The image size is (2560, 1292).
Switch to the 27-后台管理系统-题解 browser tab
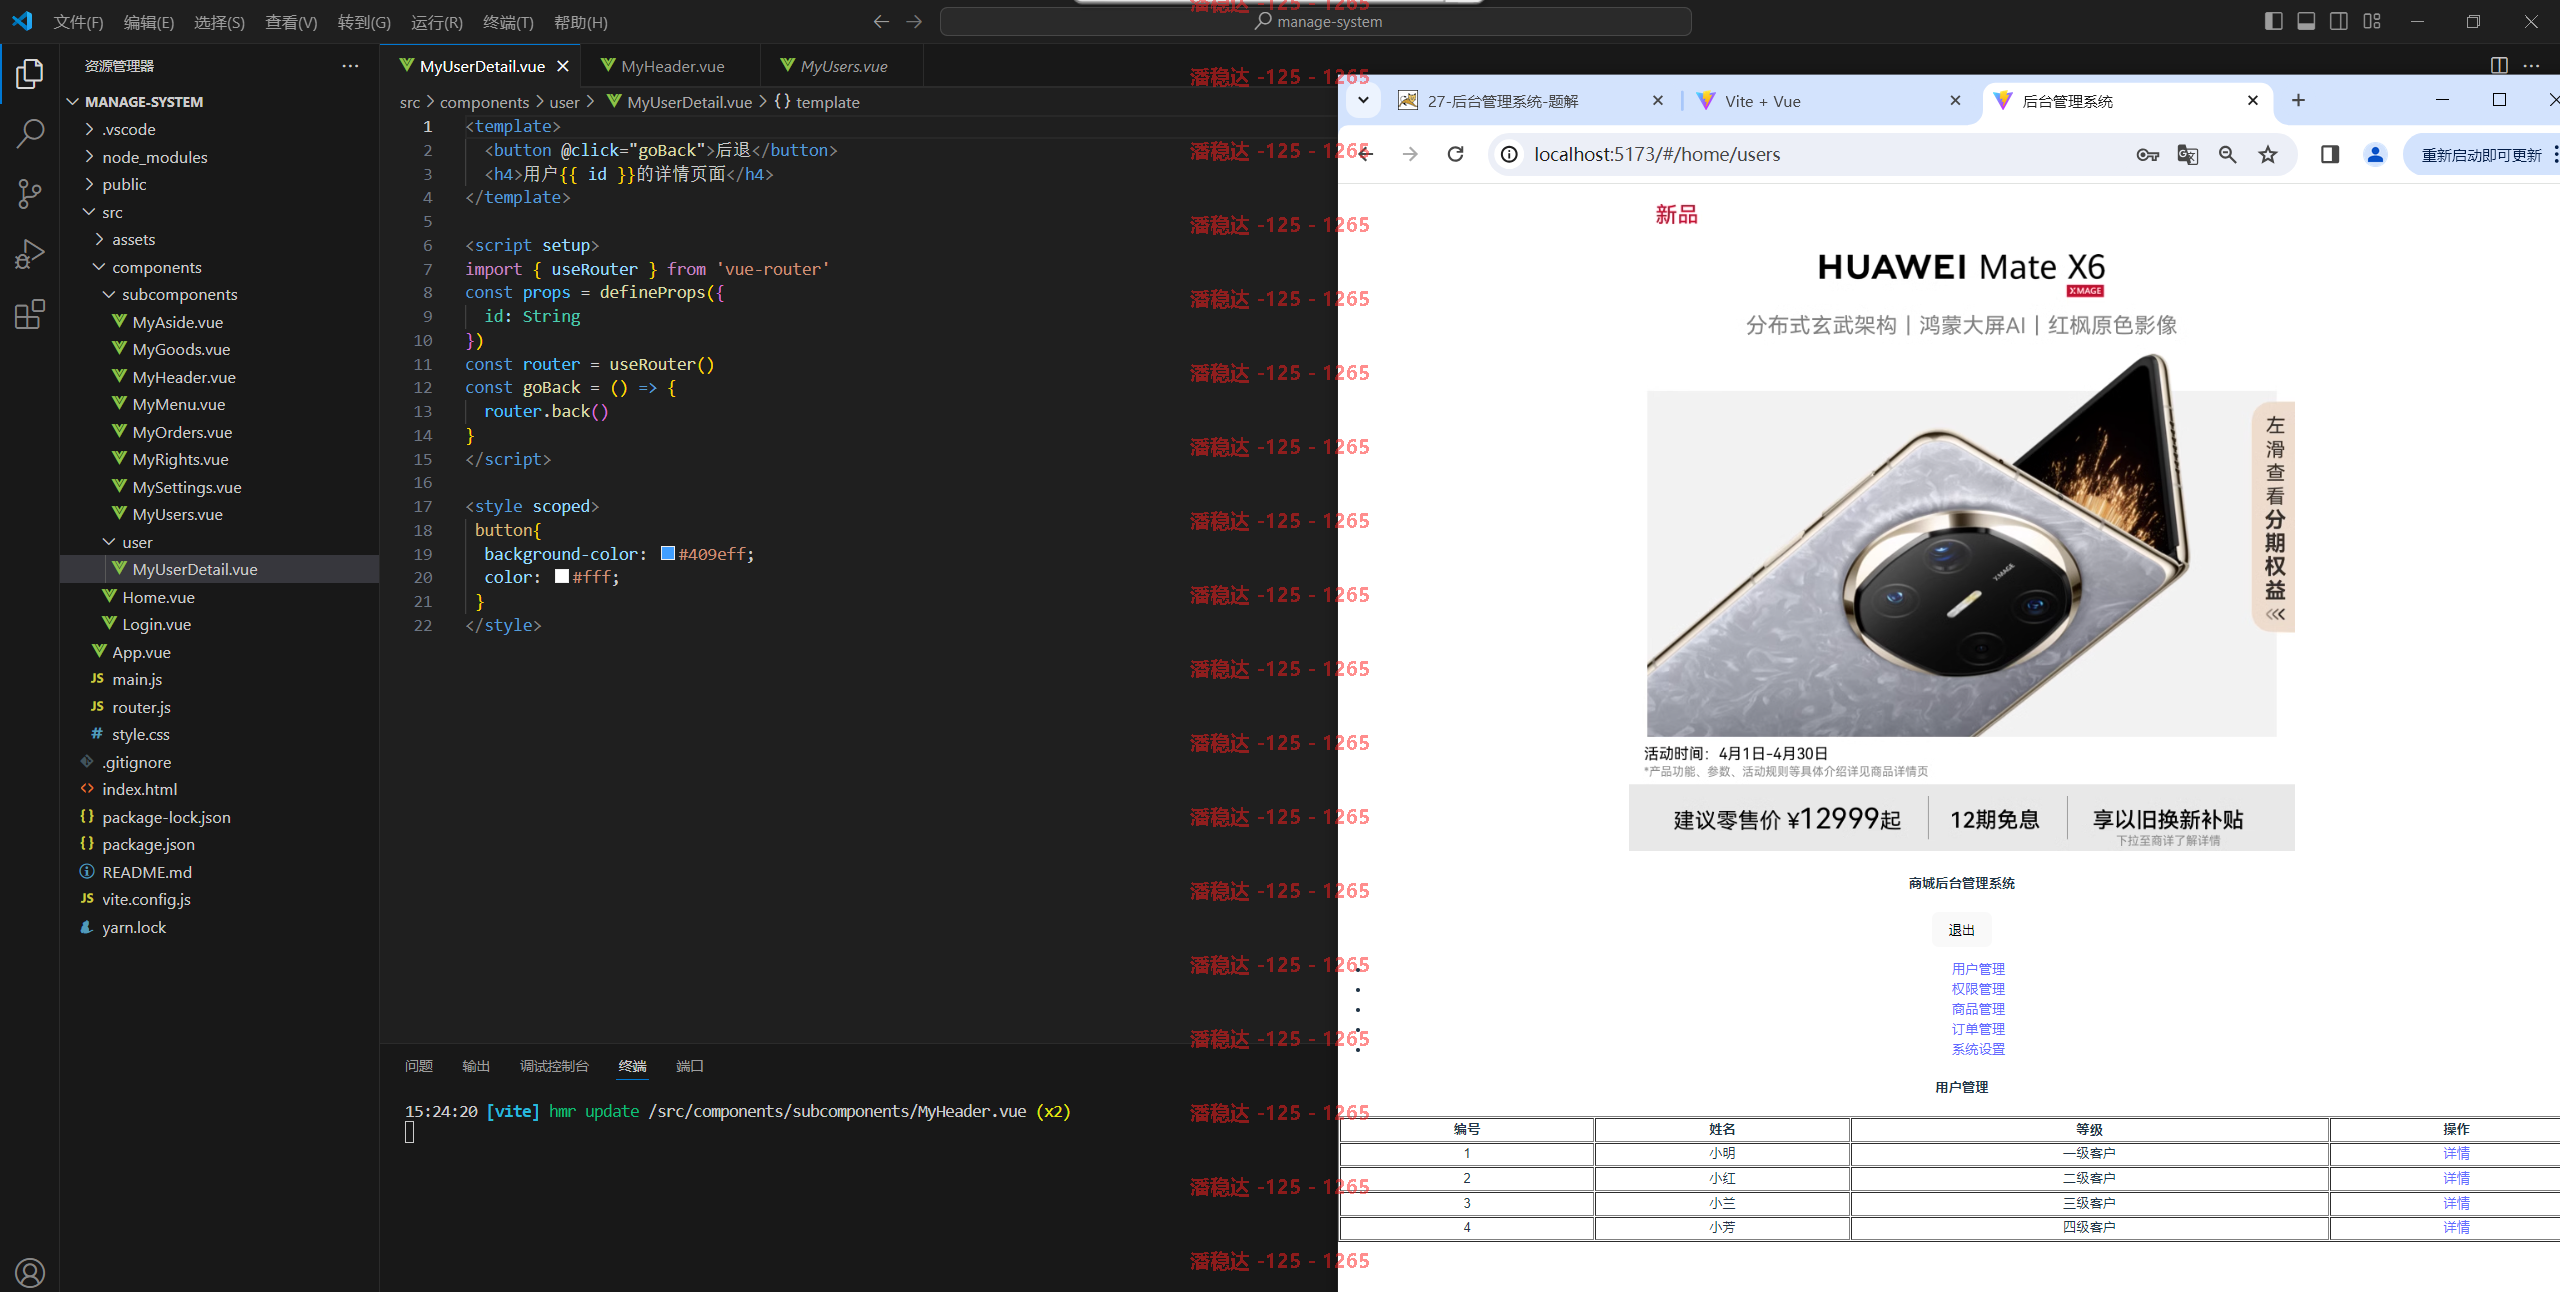coord(1502,101)
